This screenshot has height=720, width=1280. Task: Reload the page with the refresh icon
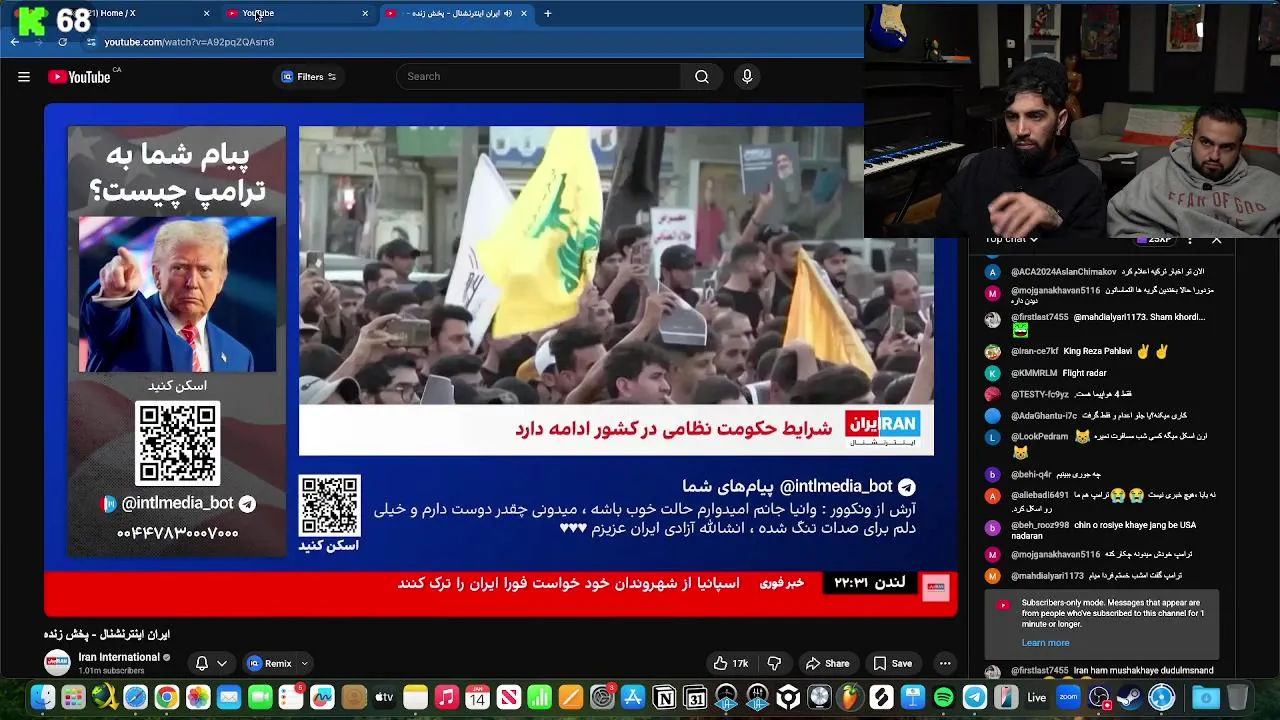(x=63, y=42)
